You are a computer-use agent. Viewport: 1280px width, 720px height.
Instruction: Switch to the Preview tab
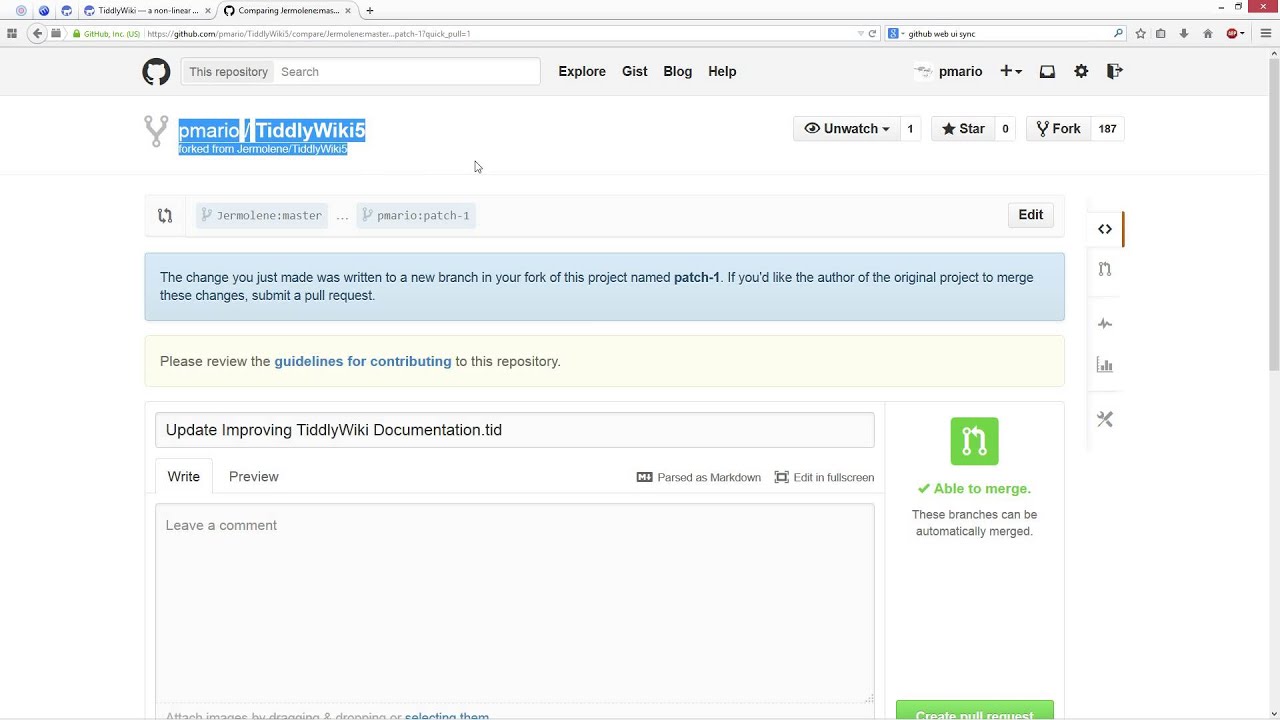[x=253, y=477]
